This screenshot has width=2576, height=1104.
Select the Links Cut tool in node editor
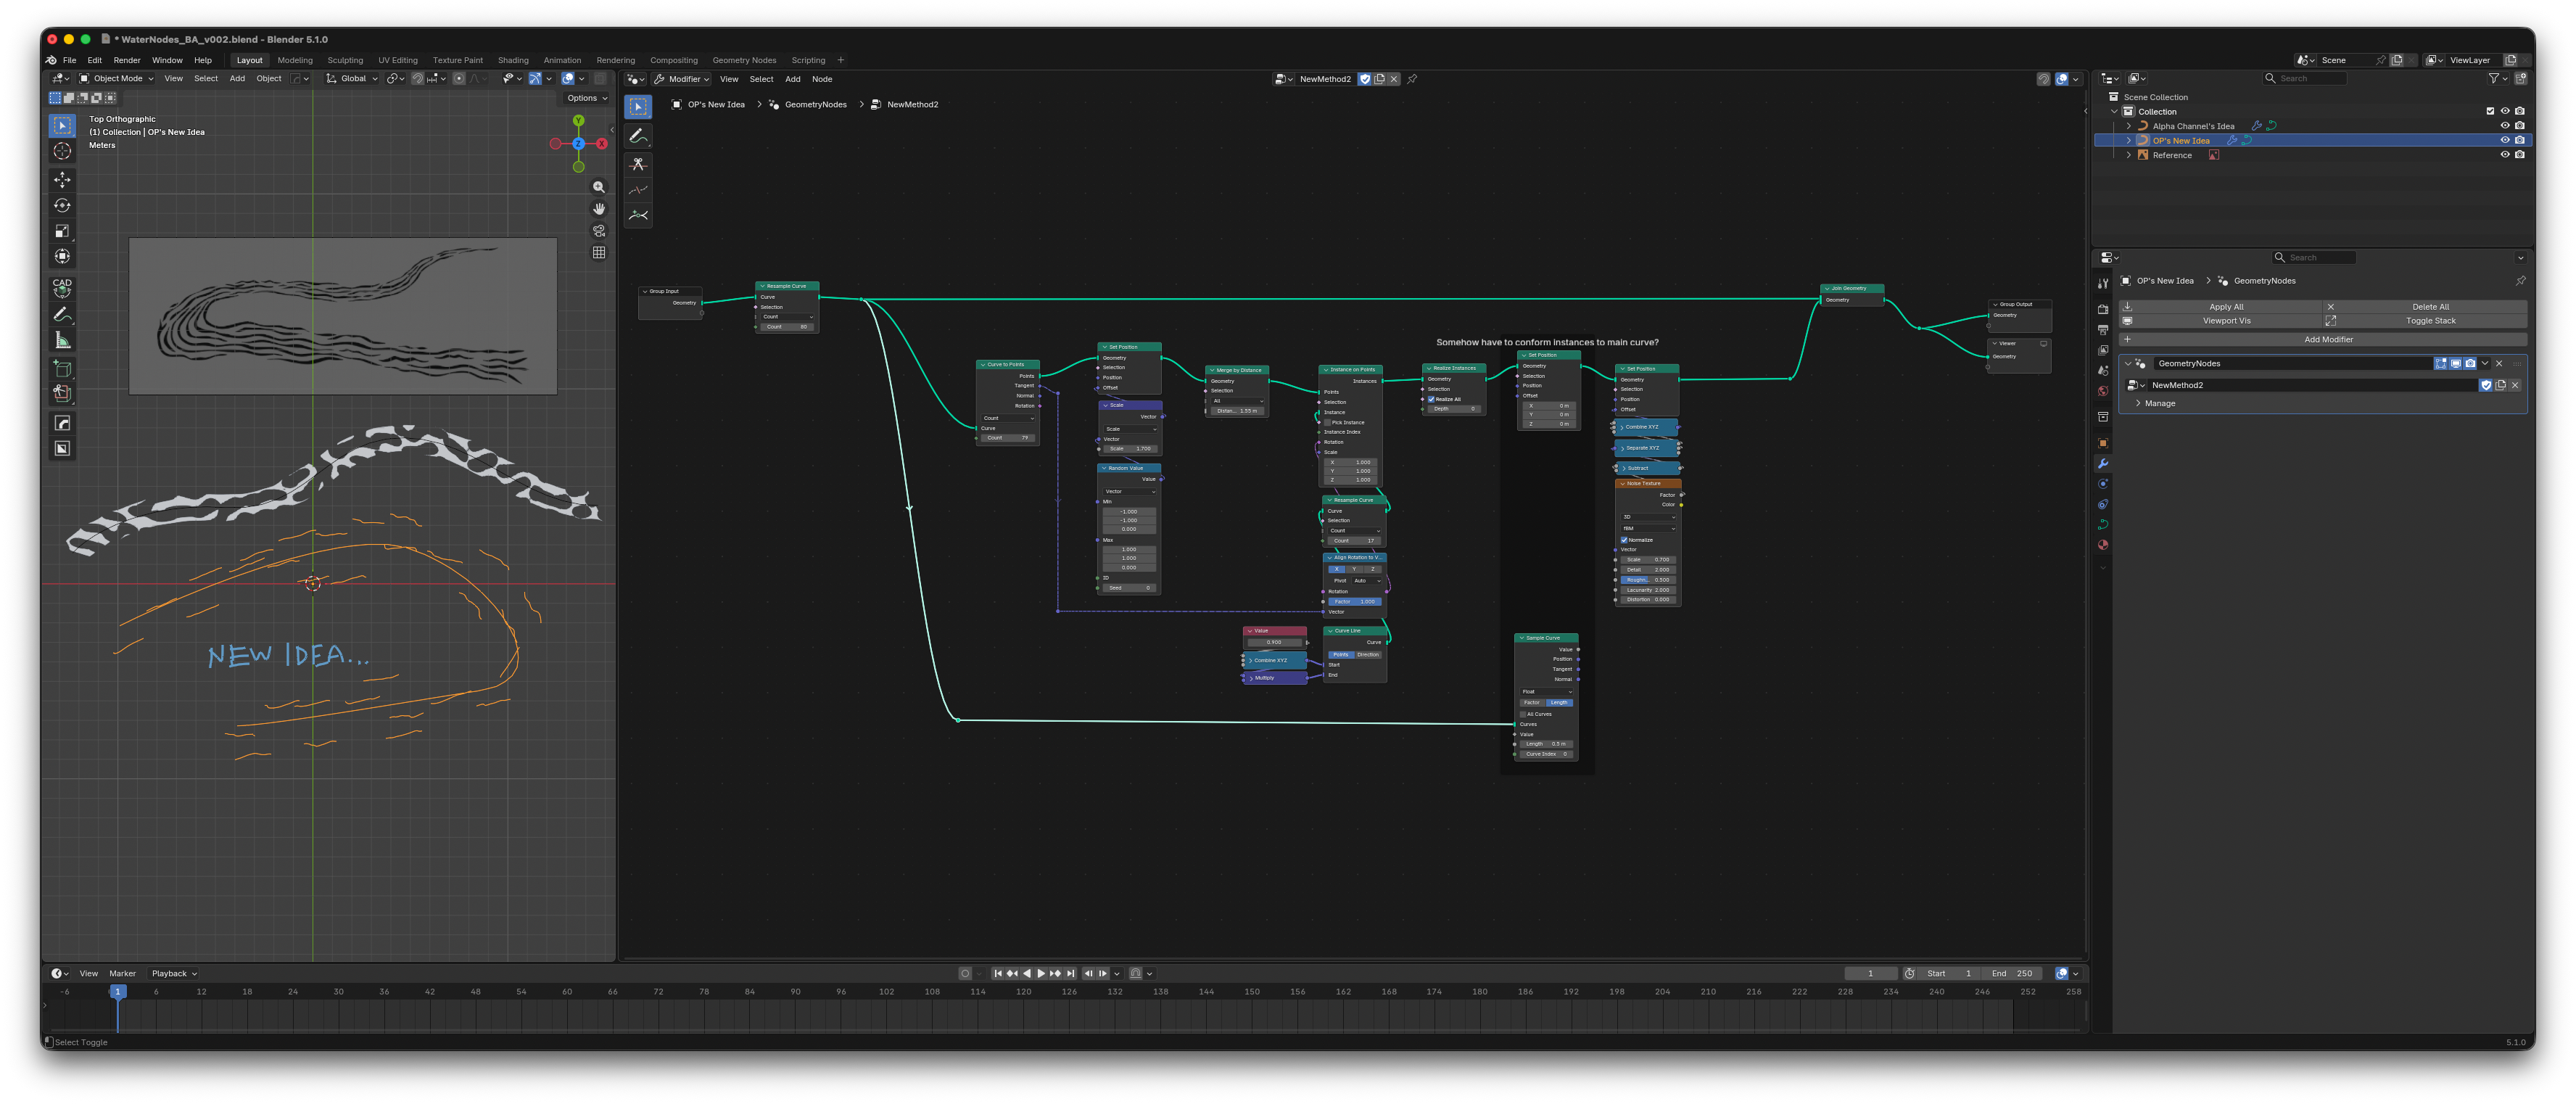point(638,164)
